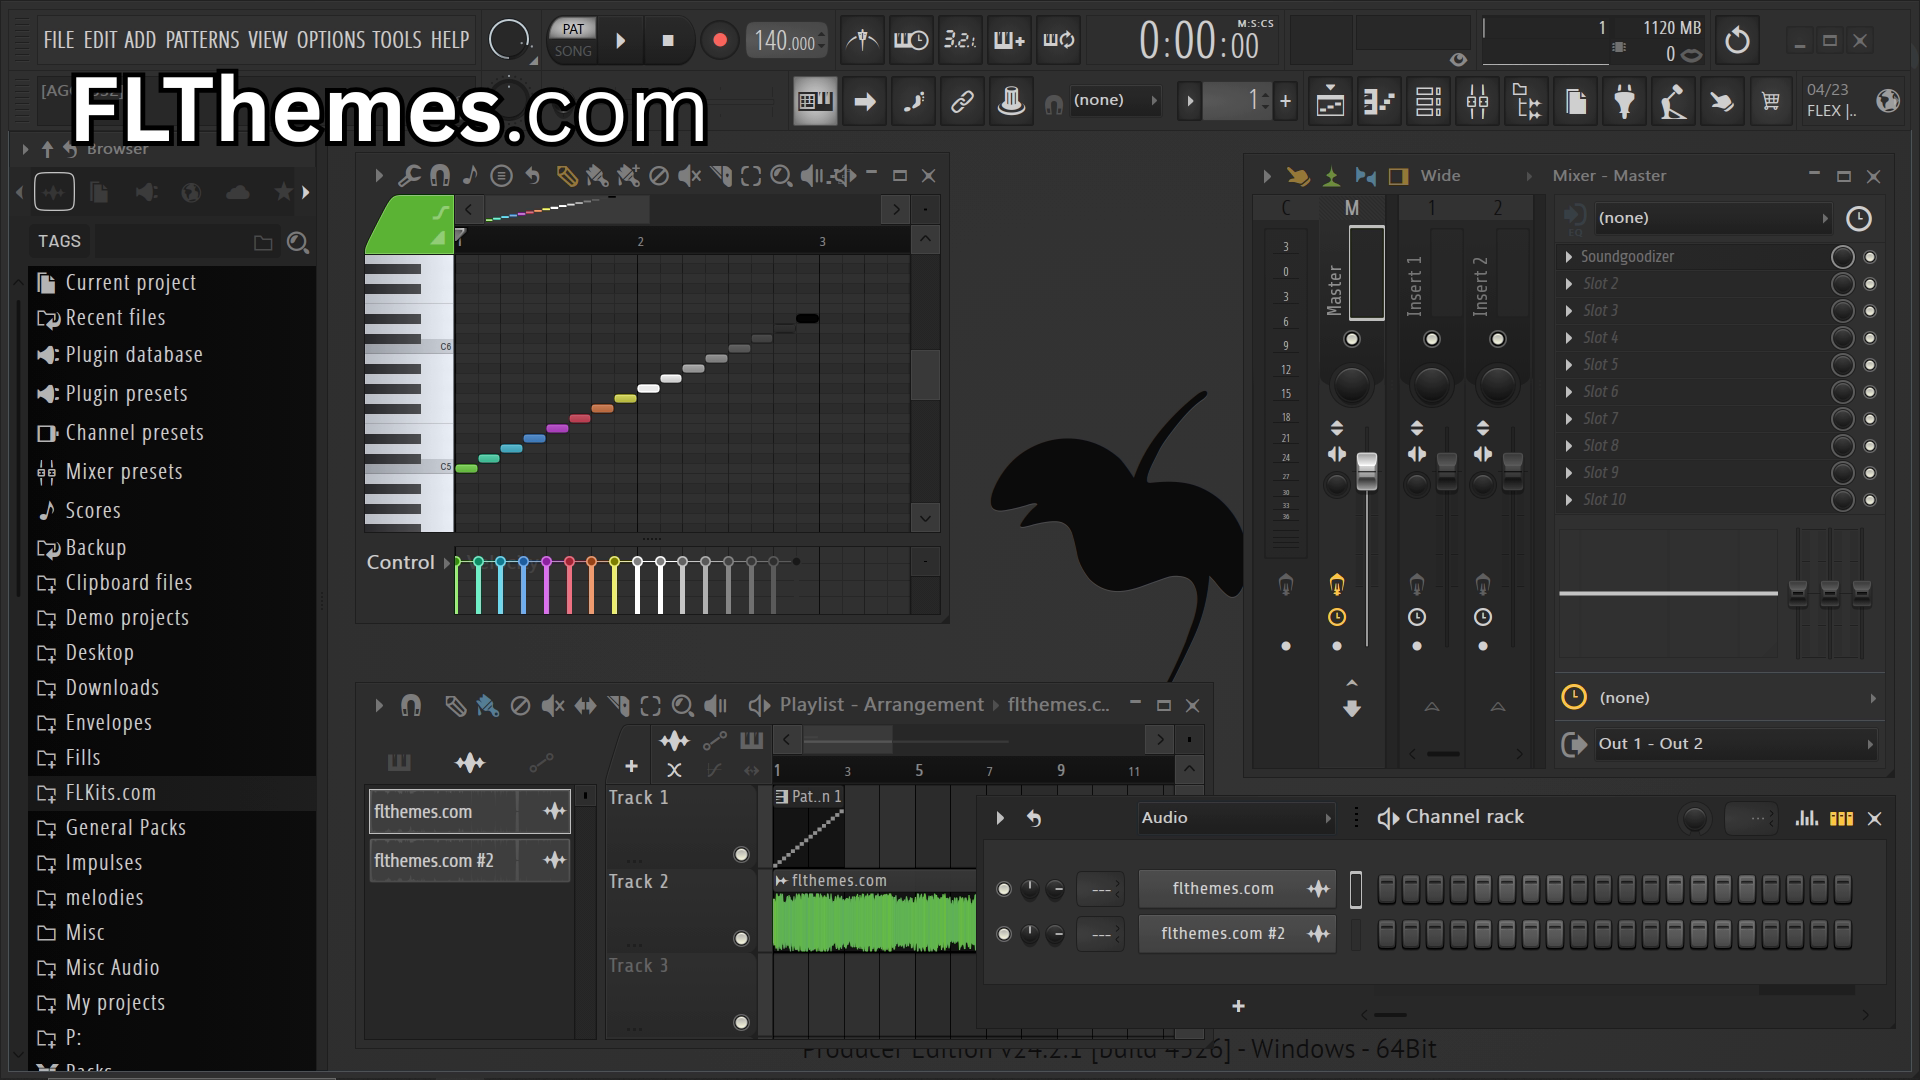Stop playback with the stop button

[668, 41]
